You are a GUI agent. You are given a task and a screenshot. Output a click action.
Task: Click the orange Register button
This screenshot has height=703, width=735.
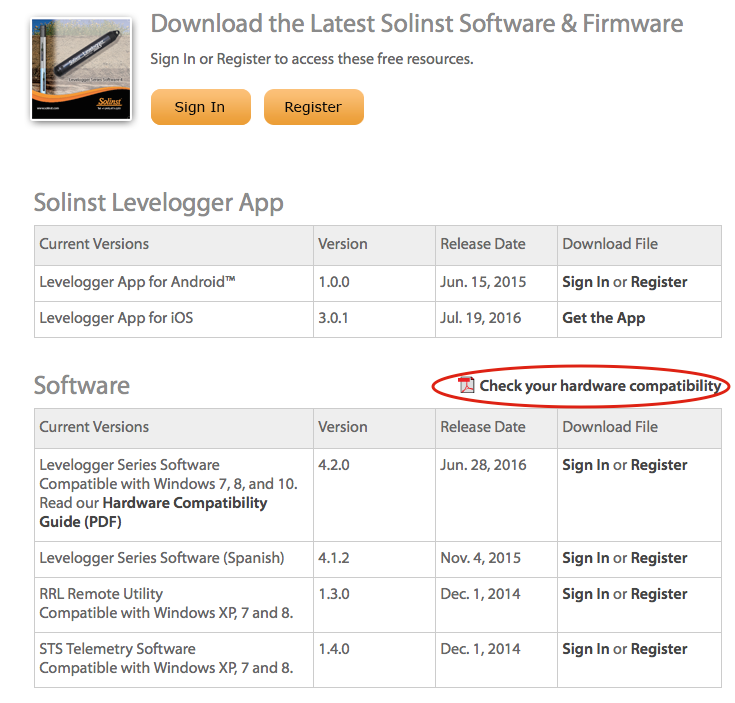point(314,107)
